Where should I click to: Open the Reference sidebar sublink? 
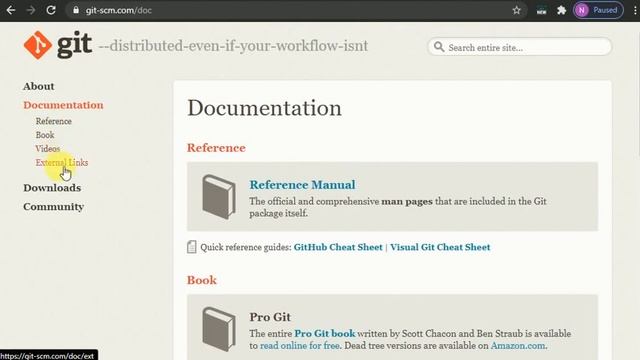pyautogui.click(x=53, y=121)
